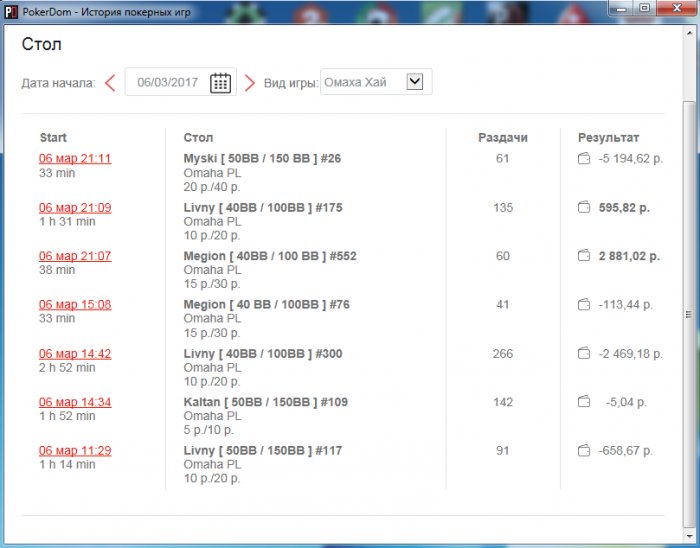Minimize the PokerDom history window
Viewport: 700px width, 548px height.
[x=621, y=8]
